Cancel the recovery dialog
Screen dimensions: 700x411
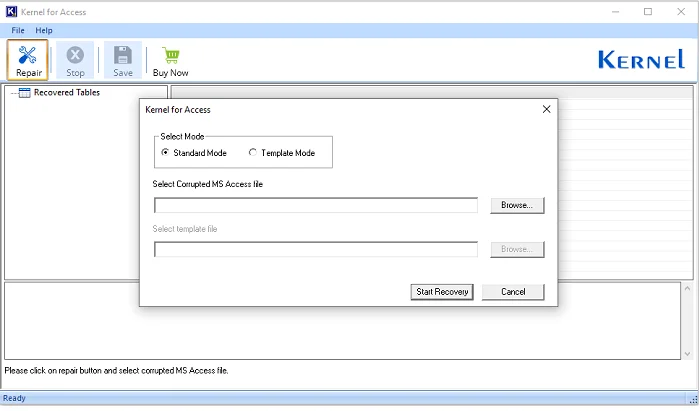click(x=513, y=292)
